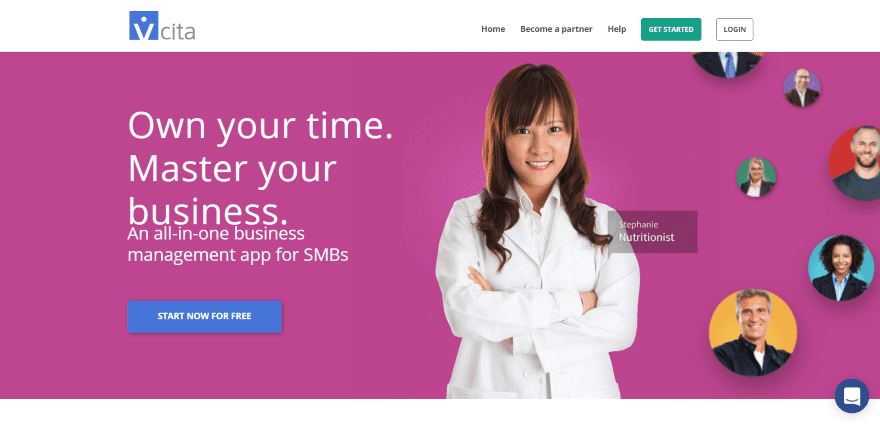Select the gray-haired man avatar on yellow
This screenshot has width=880, height=424.
point(753,333)
